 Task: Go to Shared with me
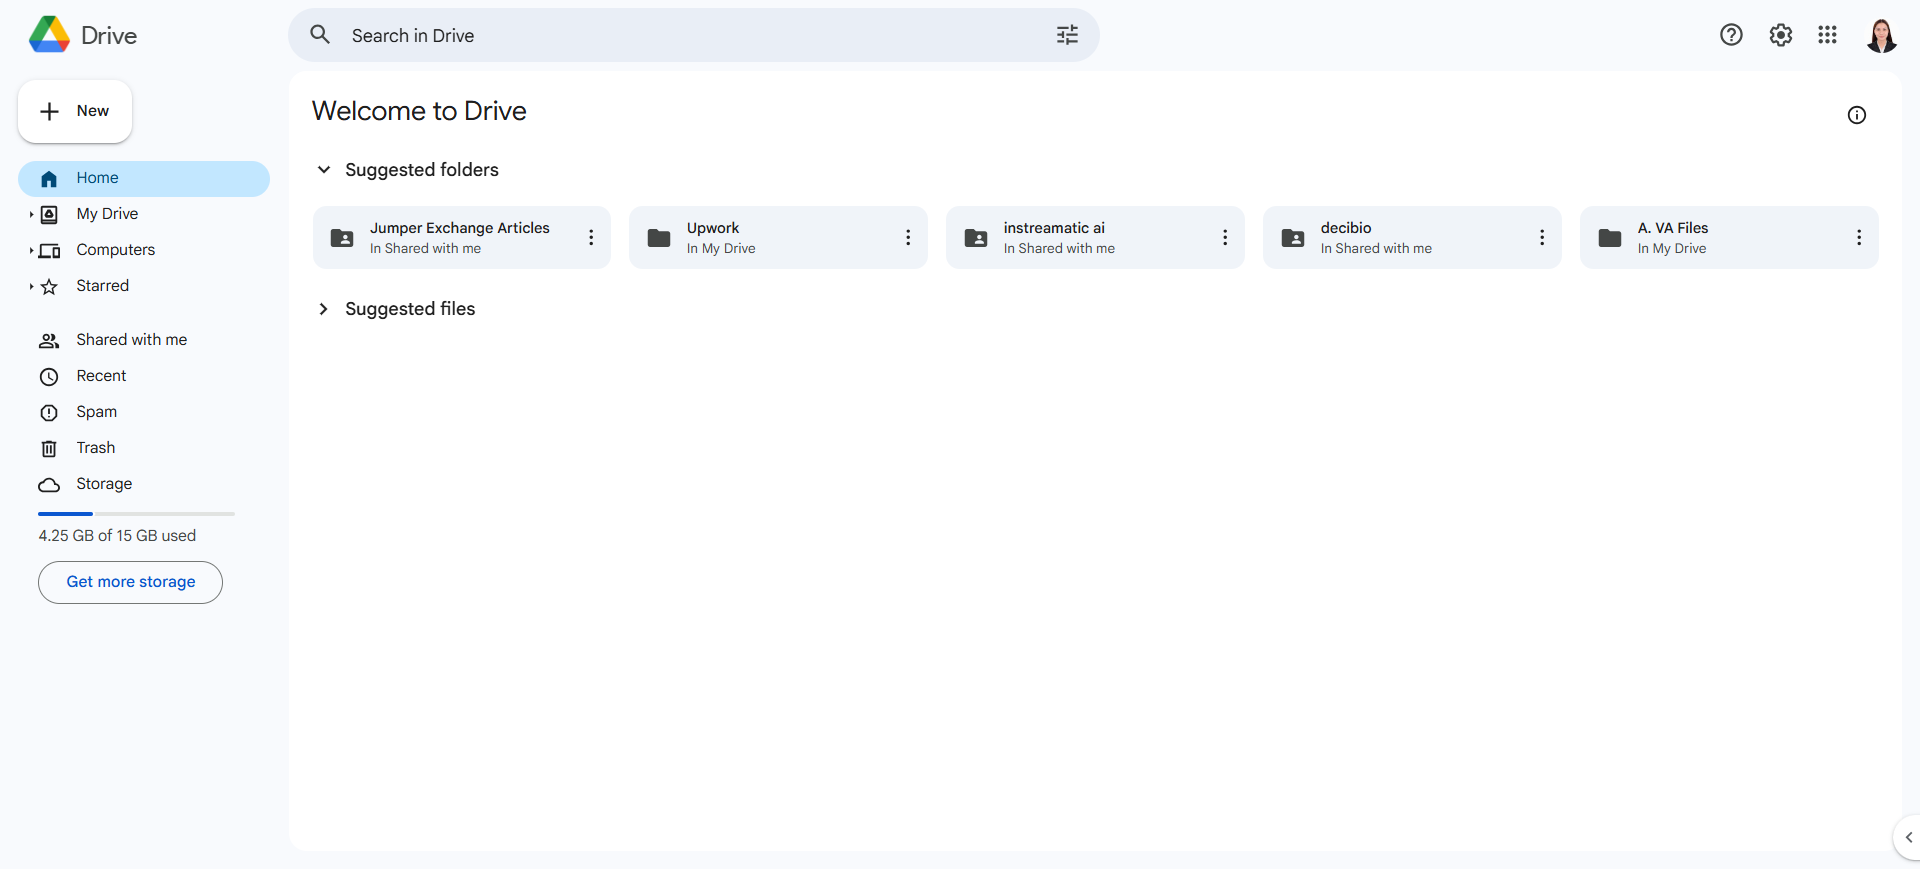tap(131, 340)
